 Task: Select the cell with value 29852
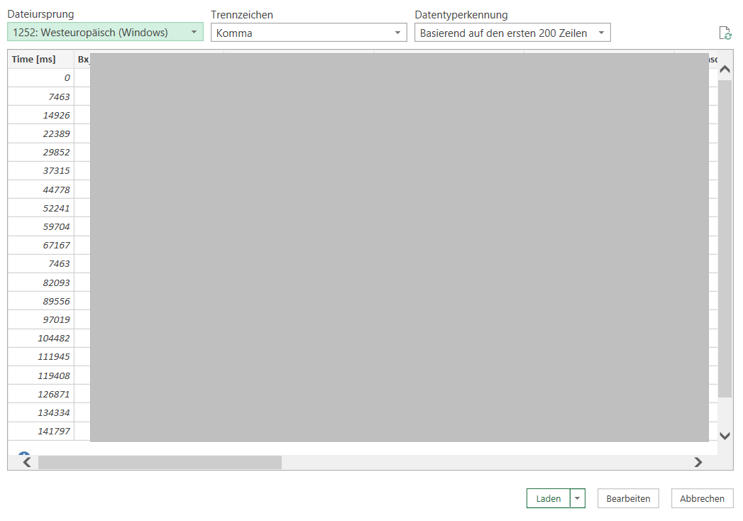point(41,152)
